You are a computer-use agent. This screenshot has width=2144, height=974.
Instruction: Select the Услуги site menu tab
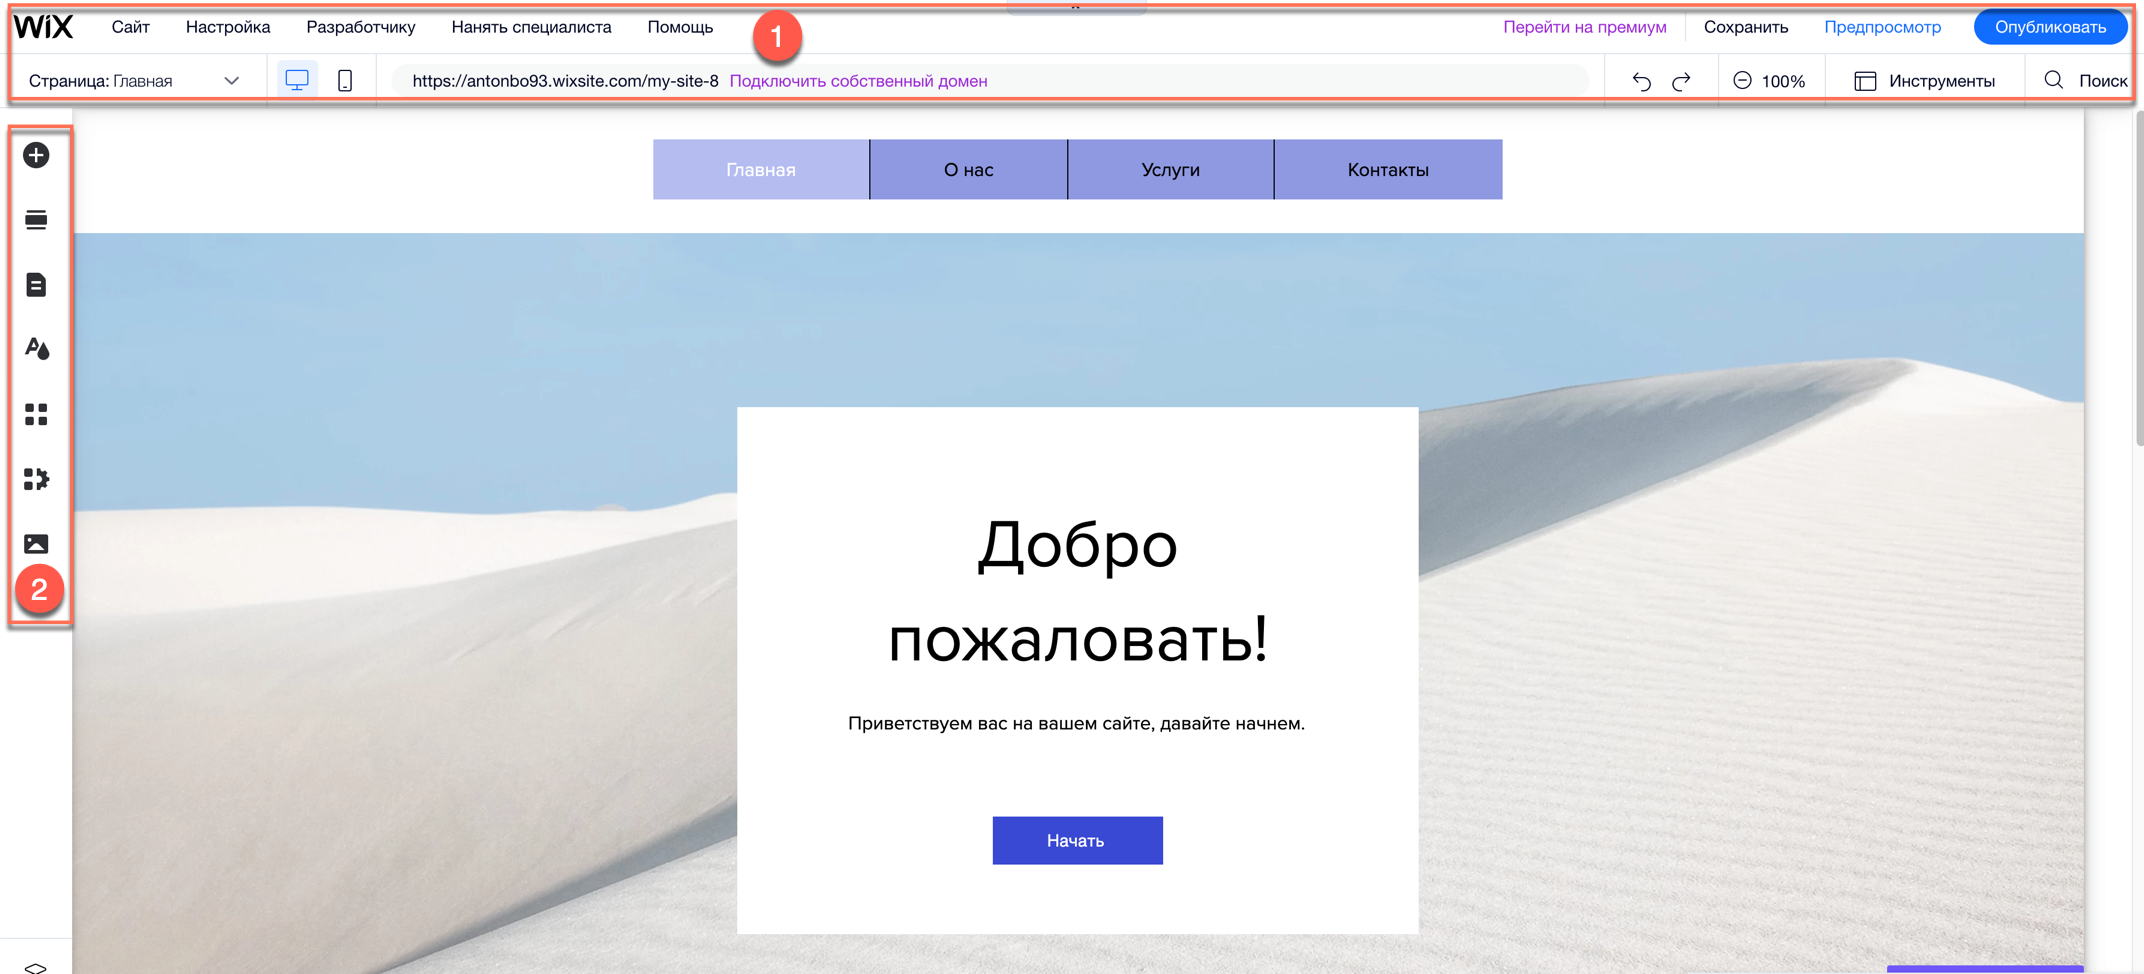tap(1171, 170)
